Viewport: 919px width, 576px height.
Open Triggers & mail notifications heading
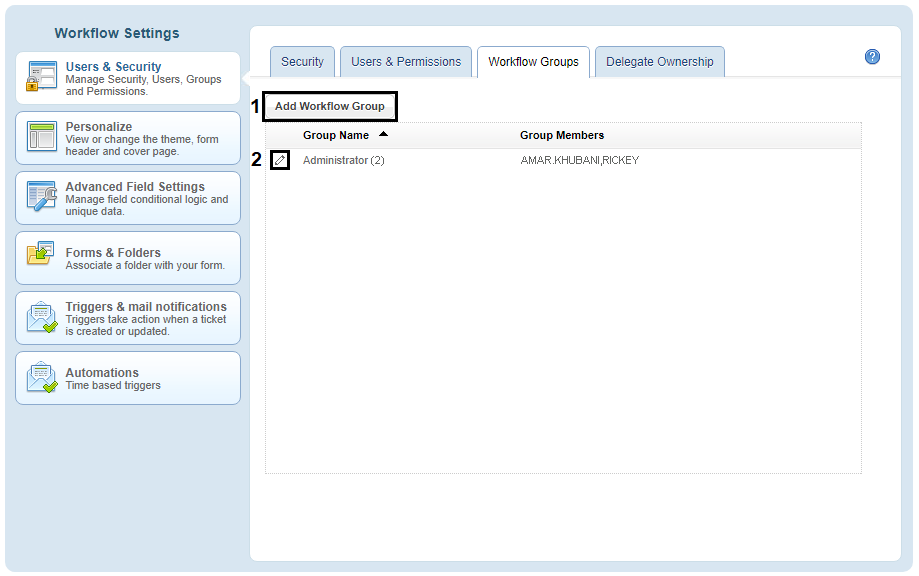click(146, 306)
